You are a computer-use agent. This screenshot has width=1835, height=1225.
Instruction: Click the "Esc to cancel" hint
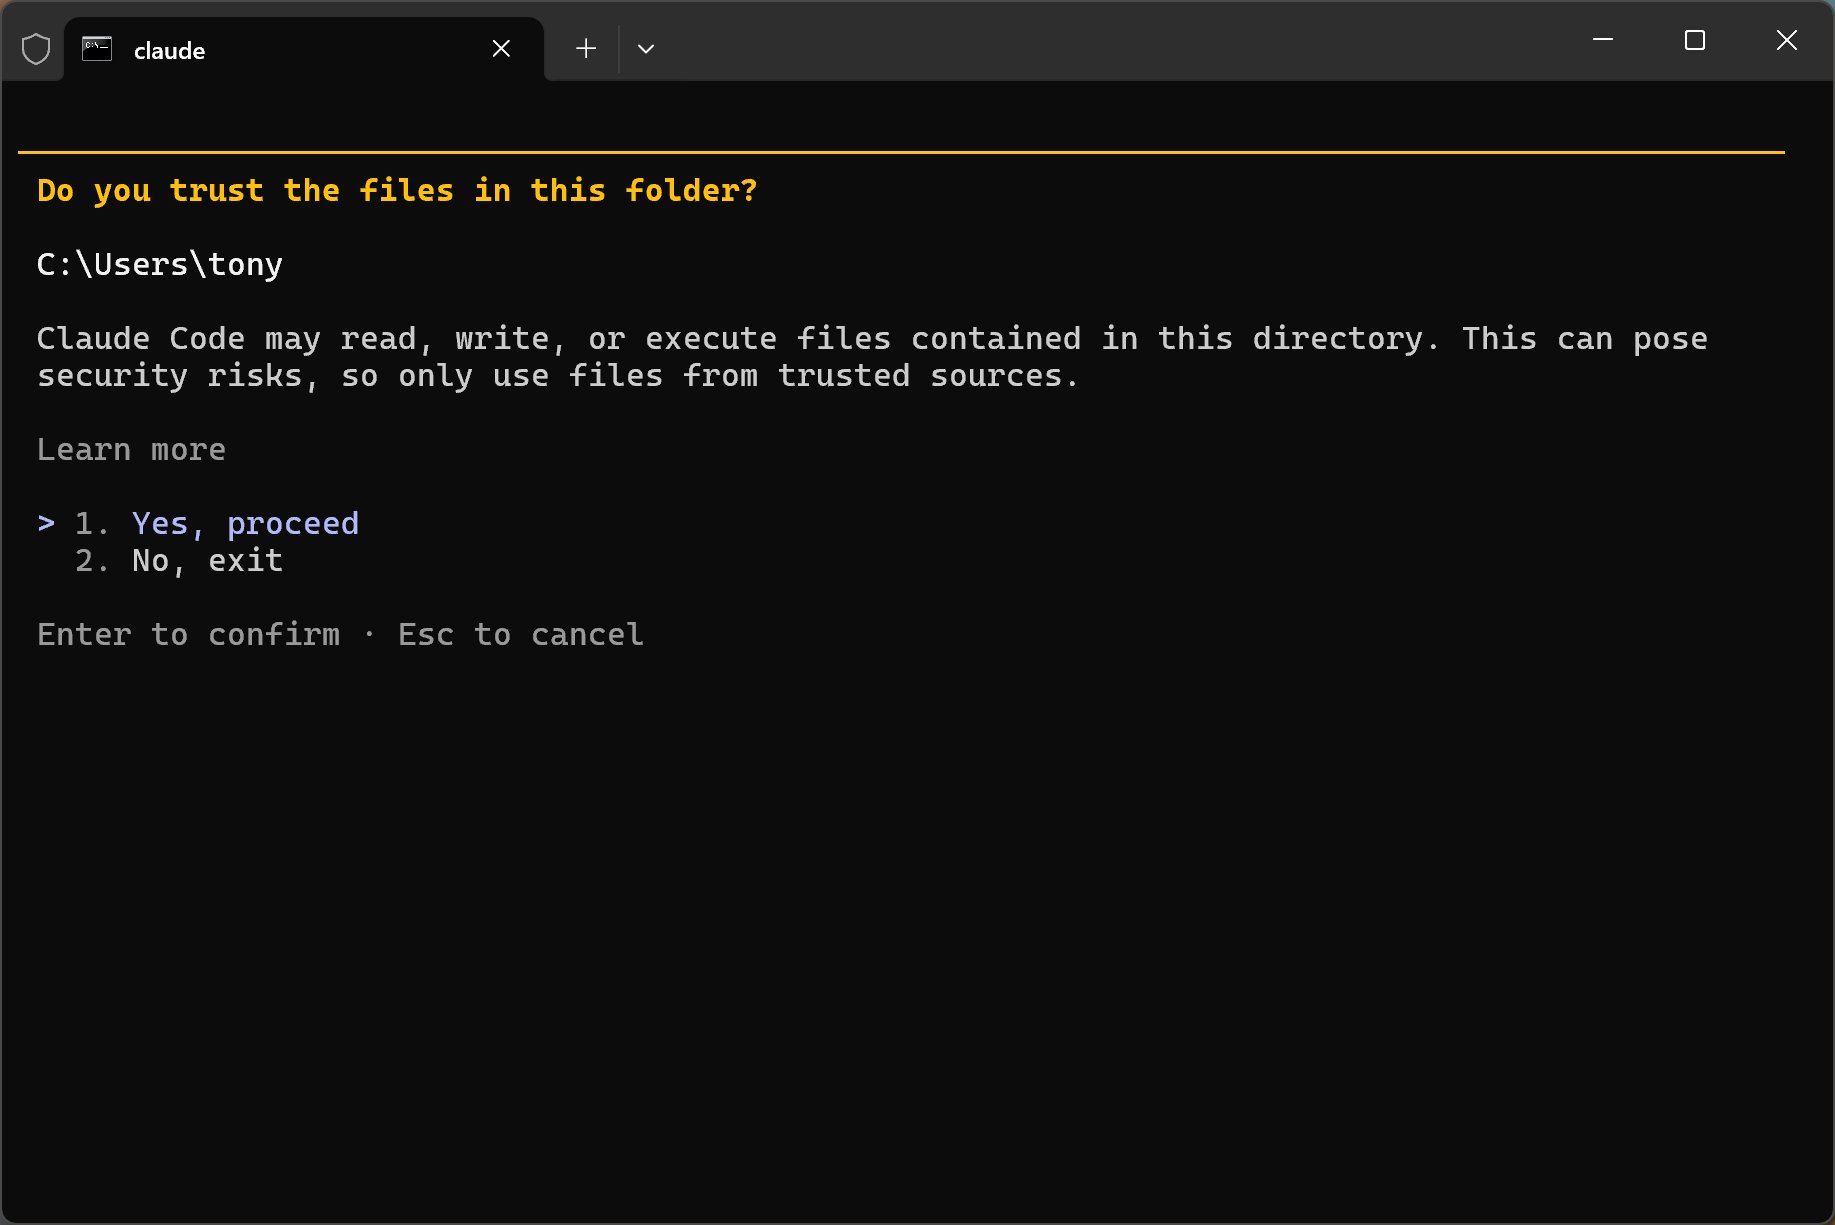pos(520,635)
